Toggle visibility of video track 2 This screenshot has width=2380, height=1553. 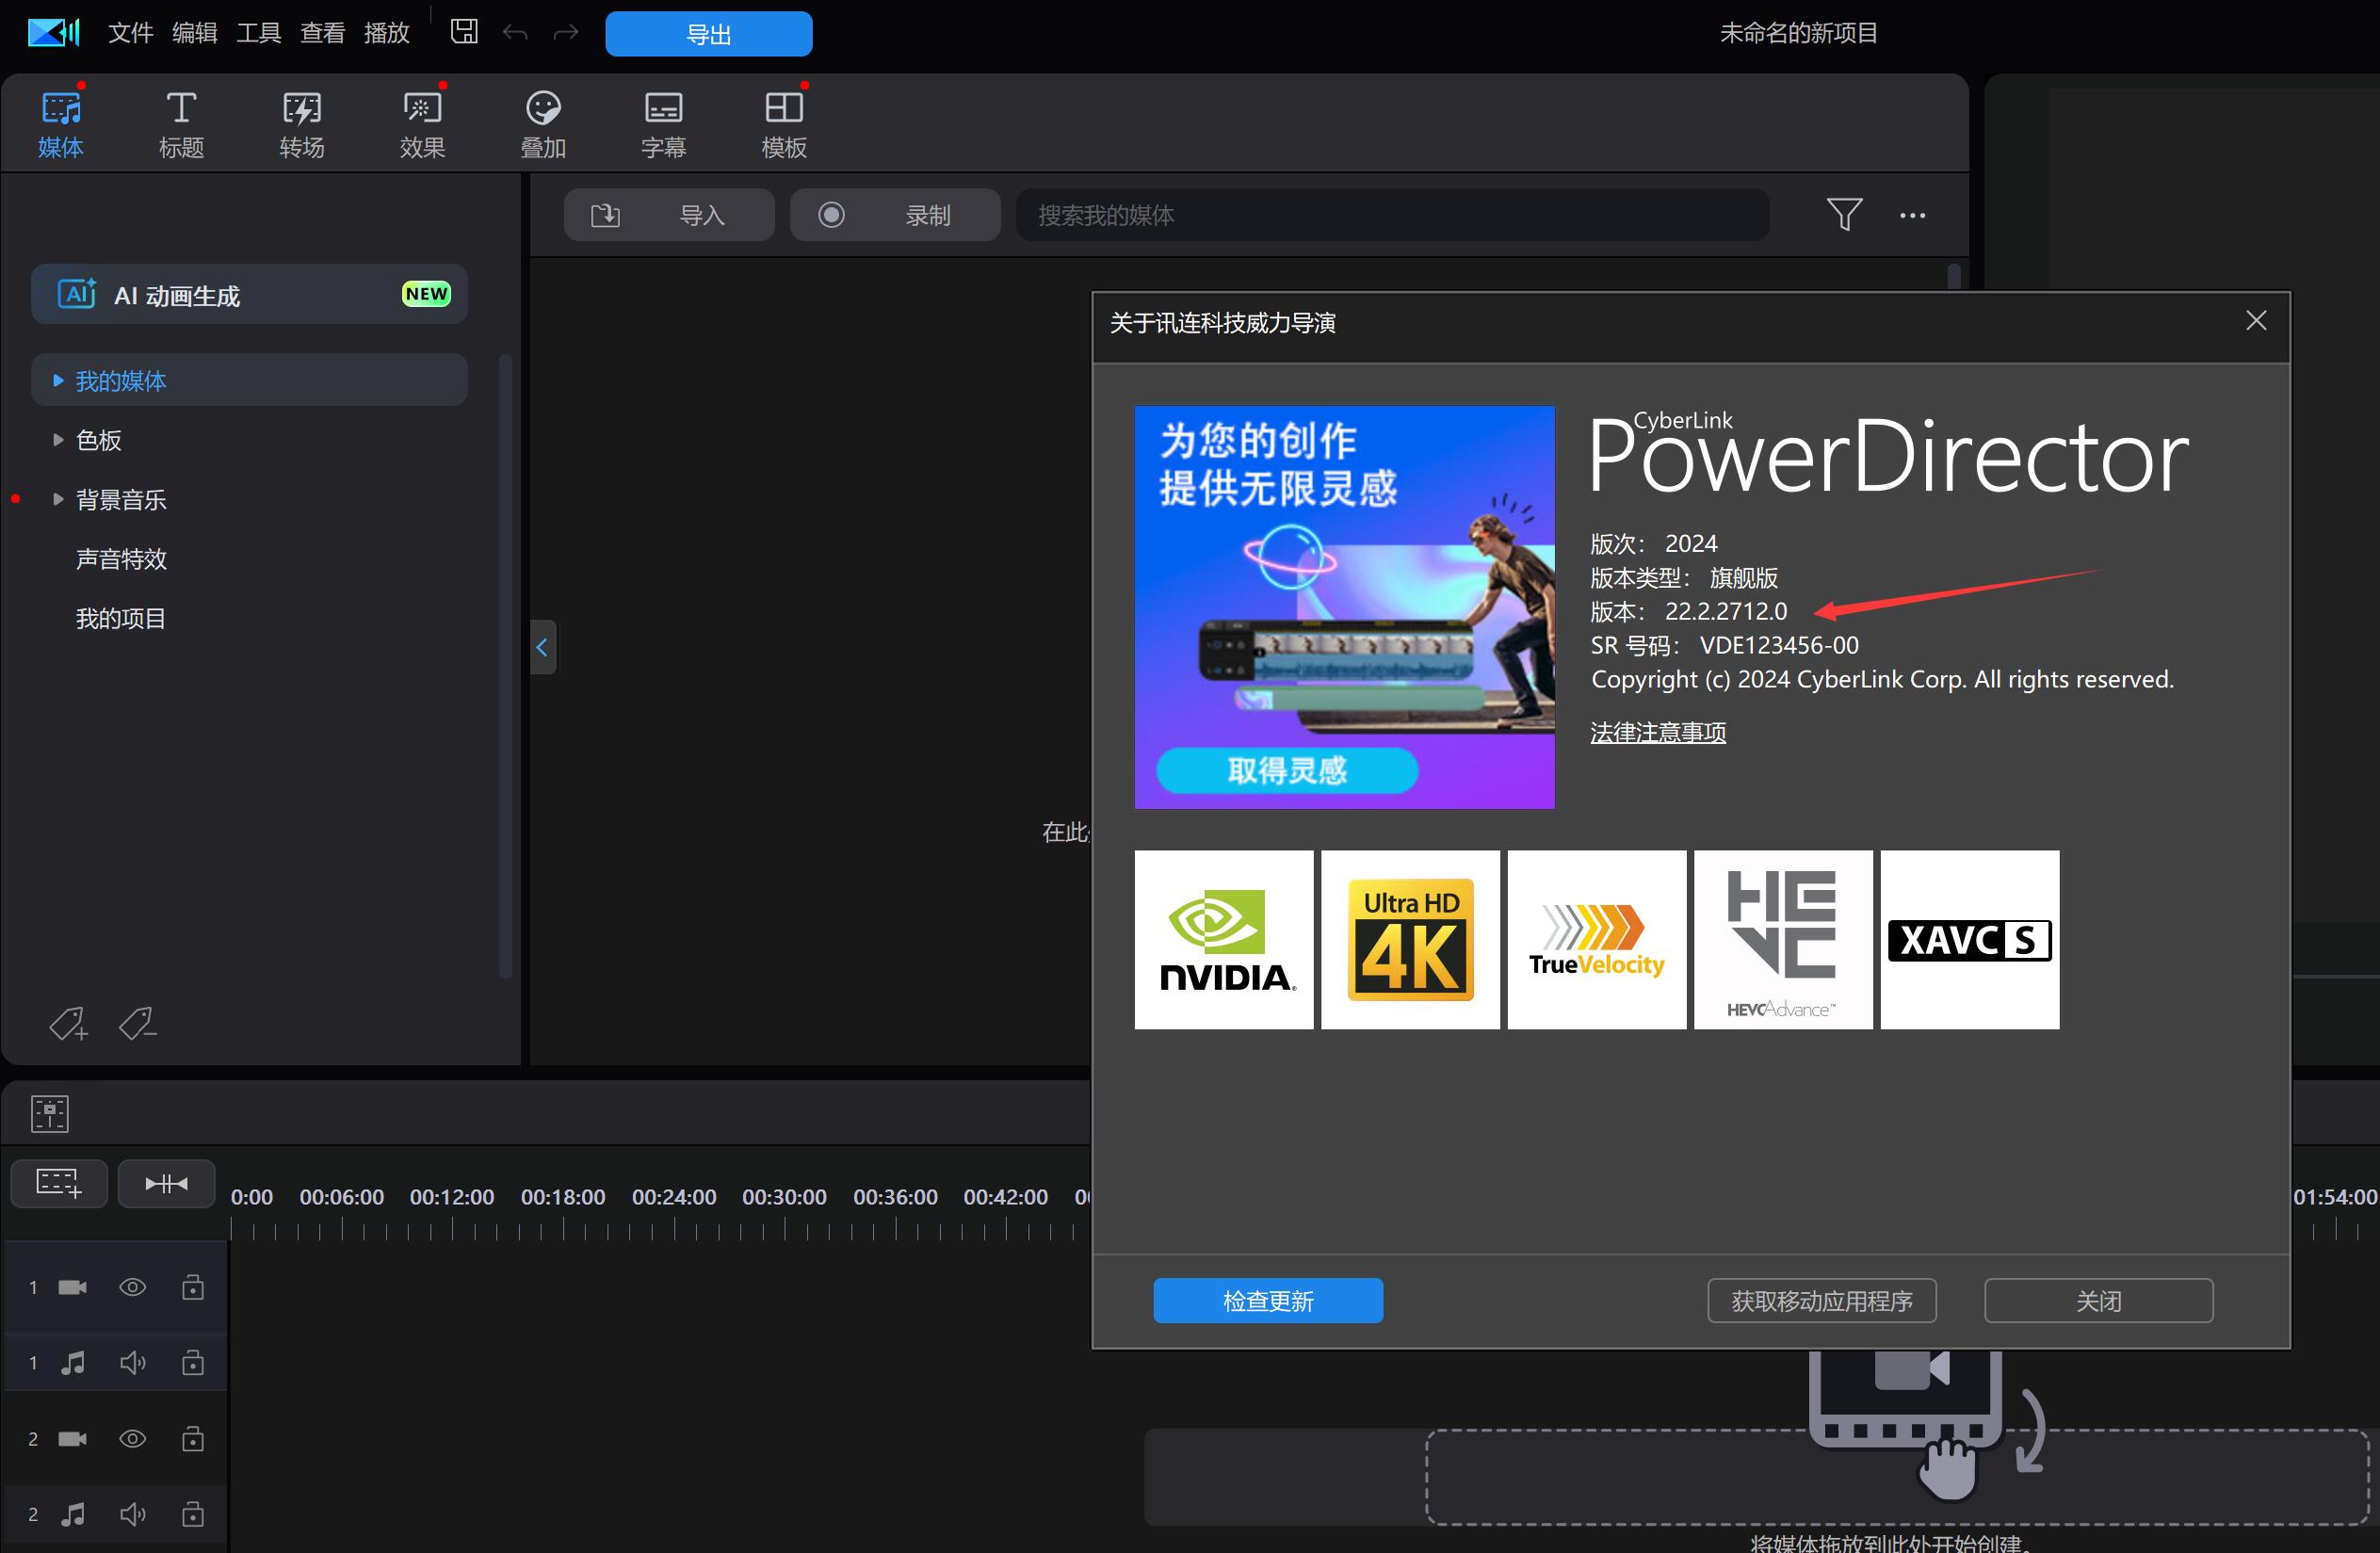[132, 1439]
